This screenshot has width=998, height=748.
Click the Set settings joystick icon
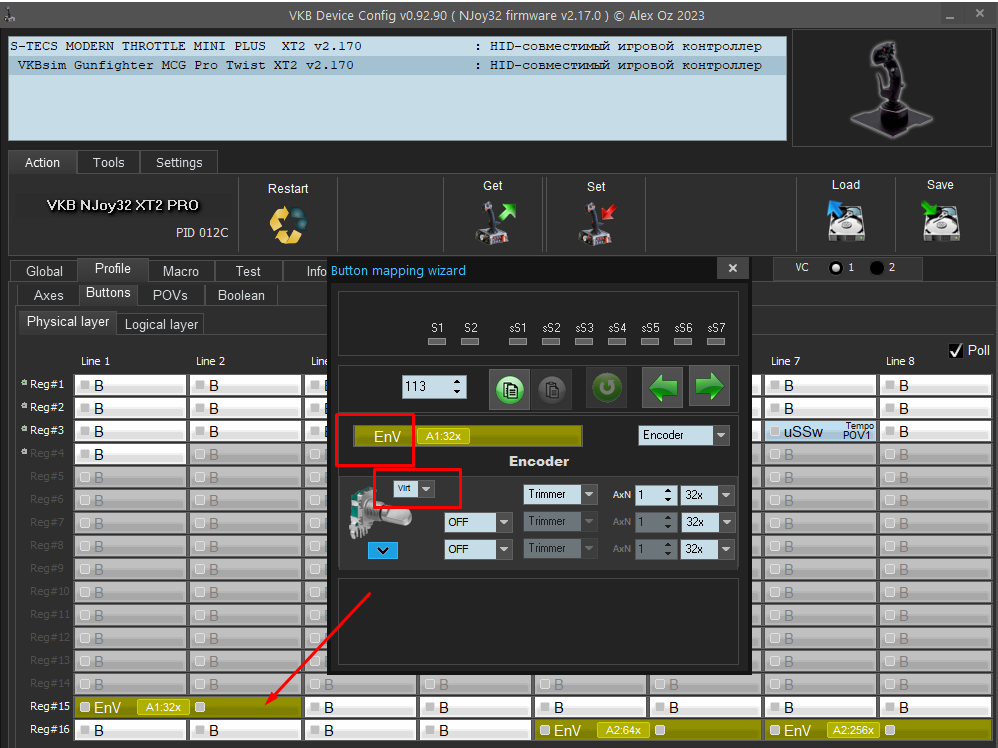pos(597,223)
